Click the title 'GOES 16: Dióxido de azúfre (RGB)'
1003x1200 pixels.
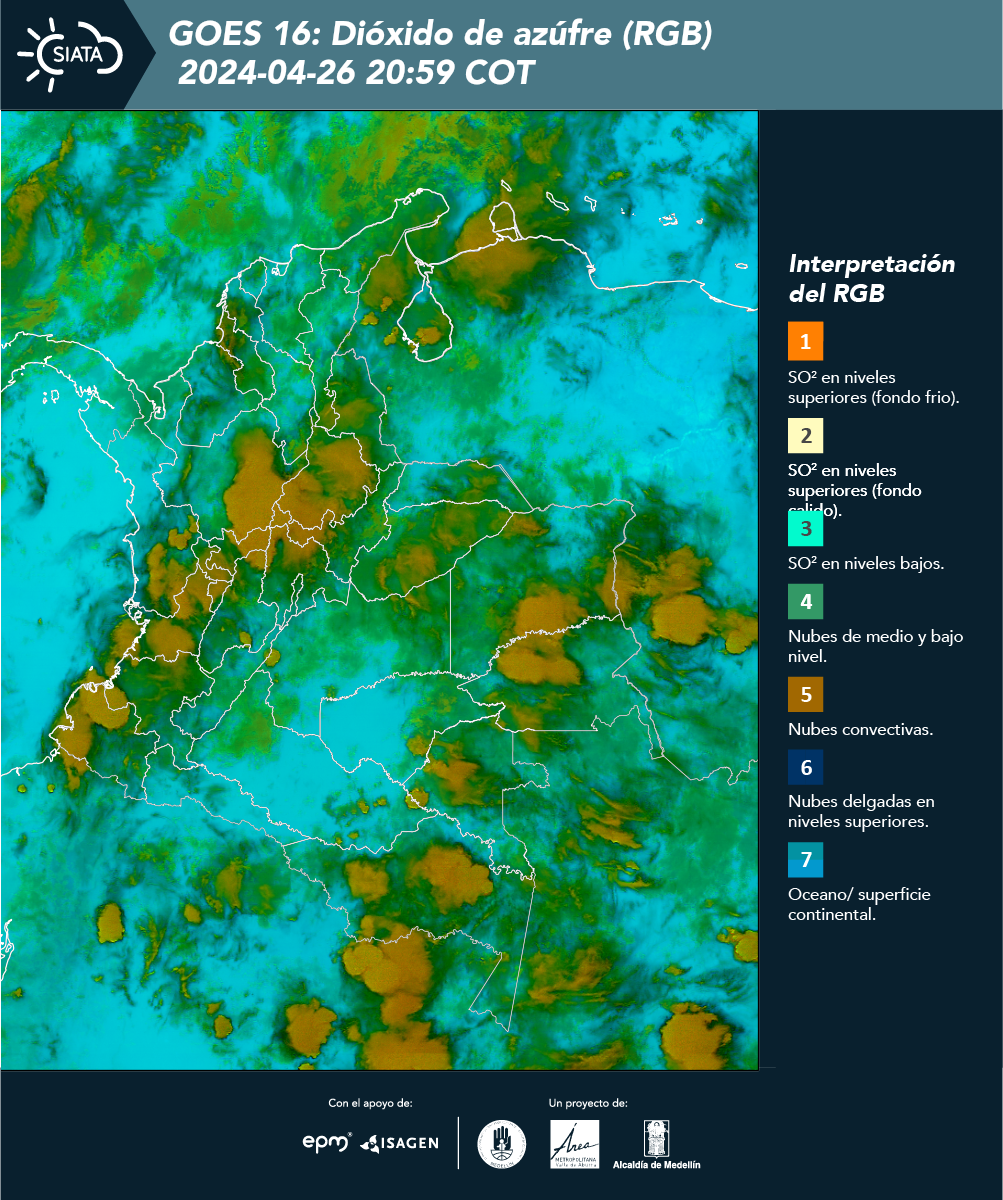(440, 34)
